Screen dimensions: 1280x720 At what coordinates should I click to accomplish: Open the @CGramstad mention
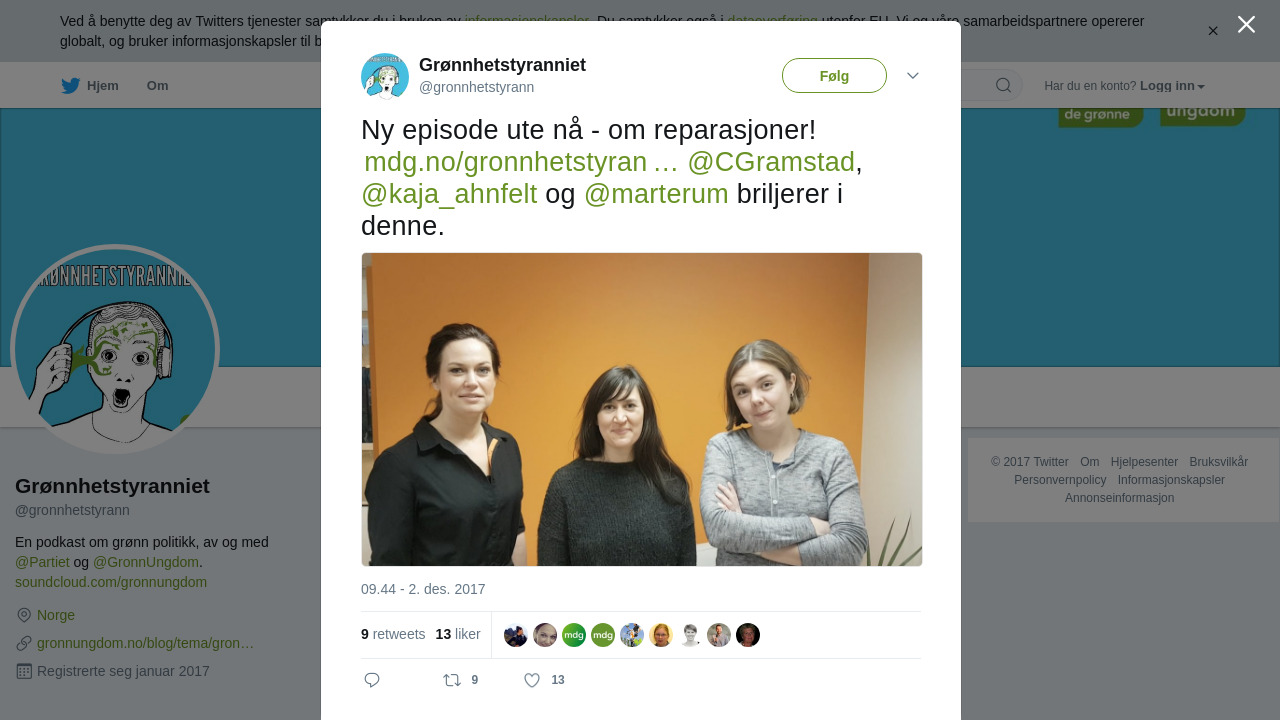[x=771, y=162]
